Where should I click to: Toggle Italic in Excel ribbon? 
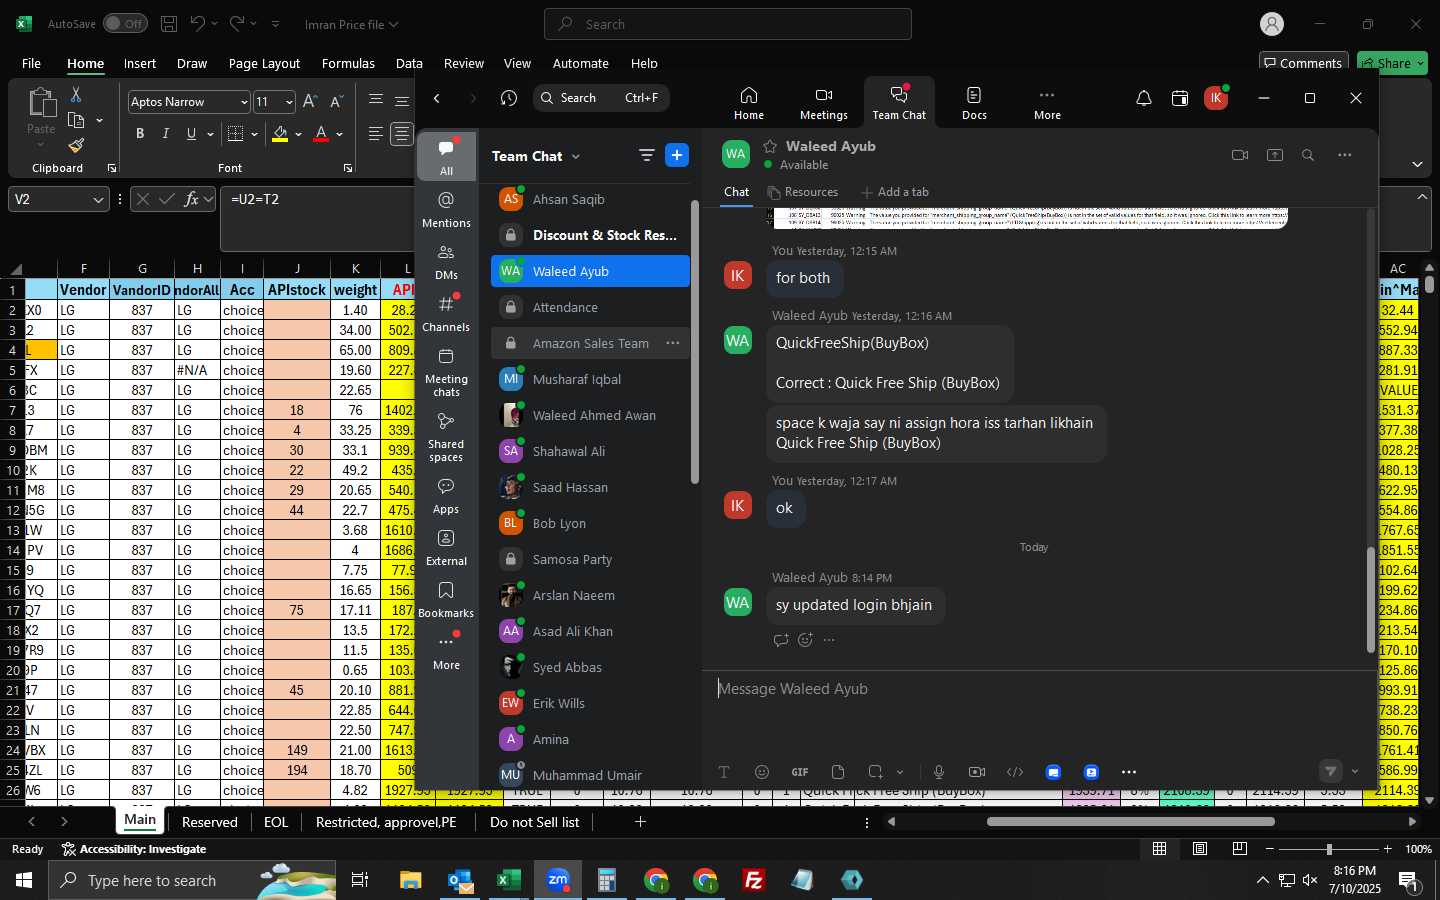point(166,134)
